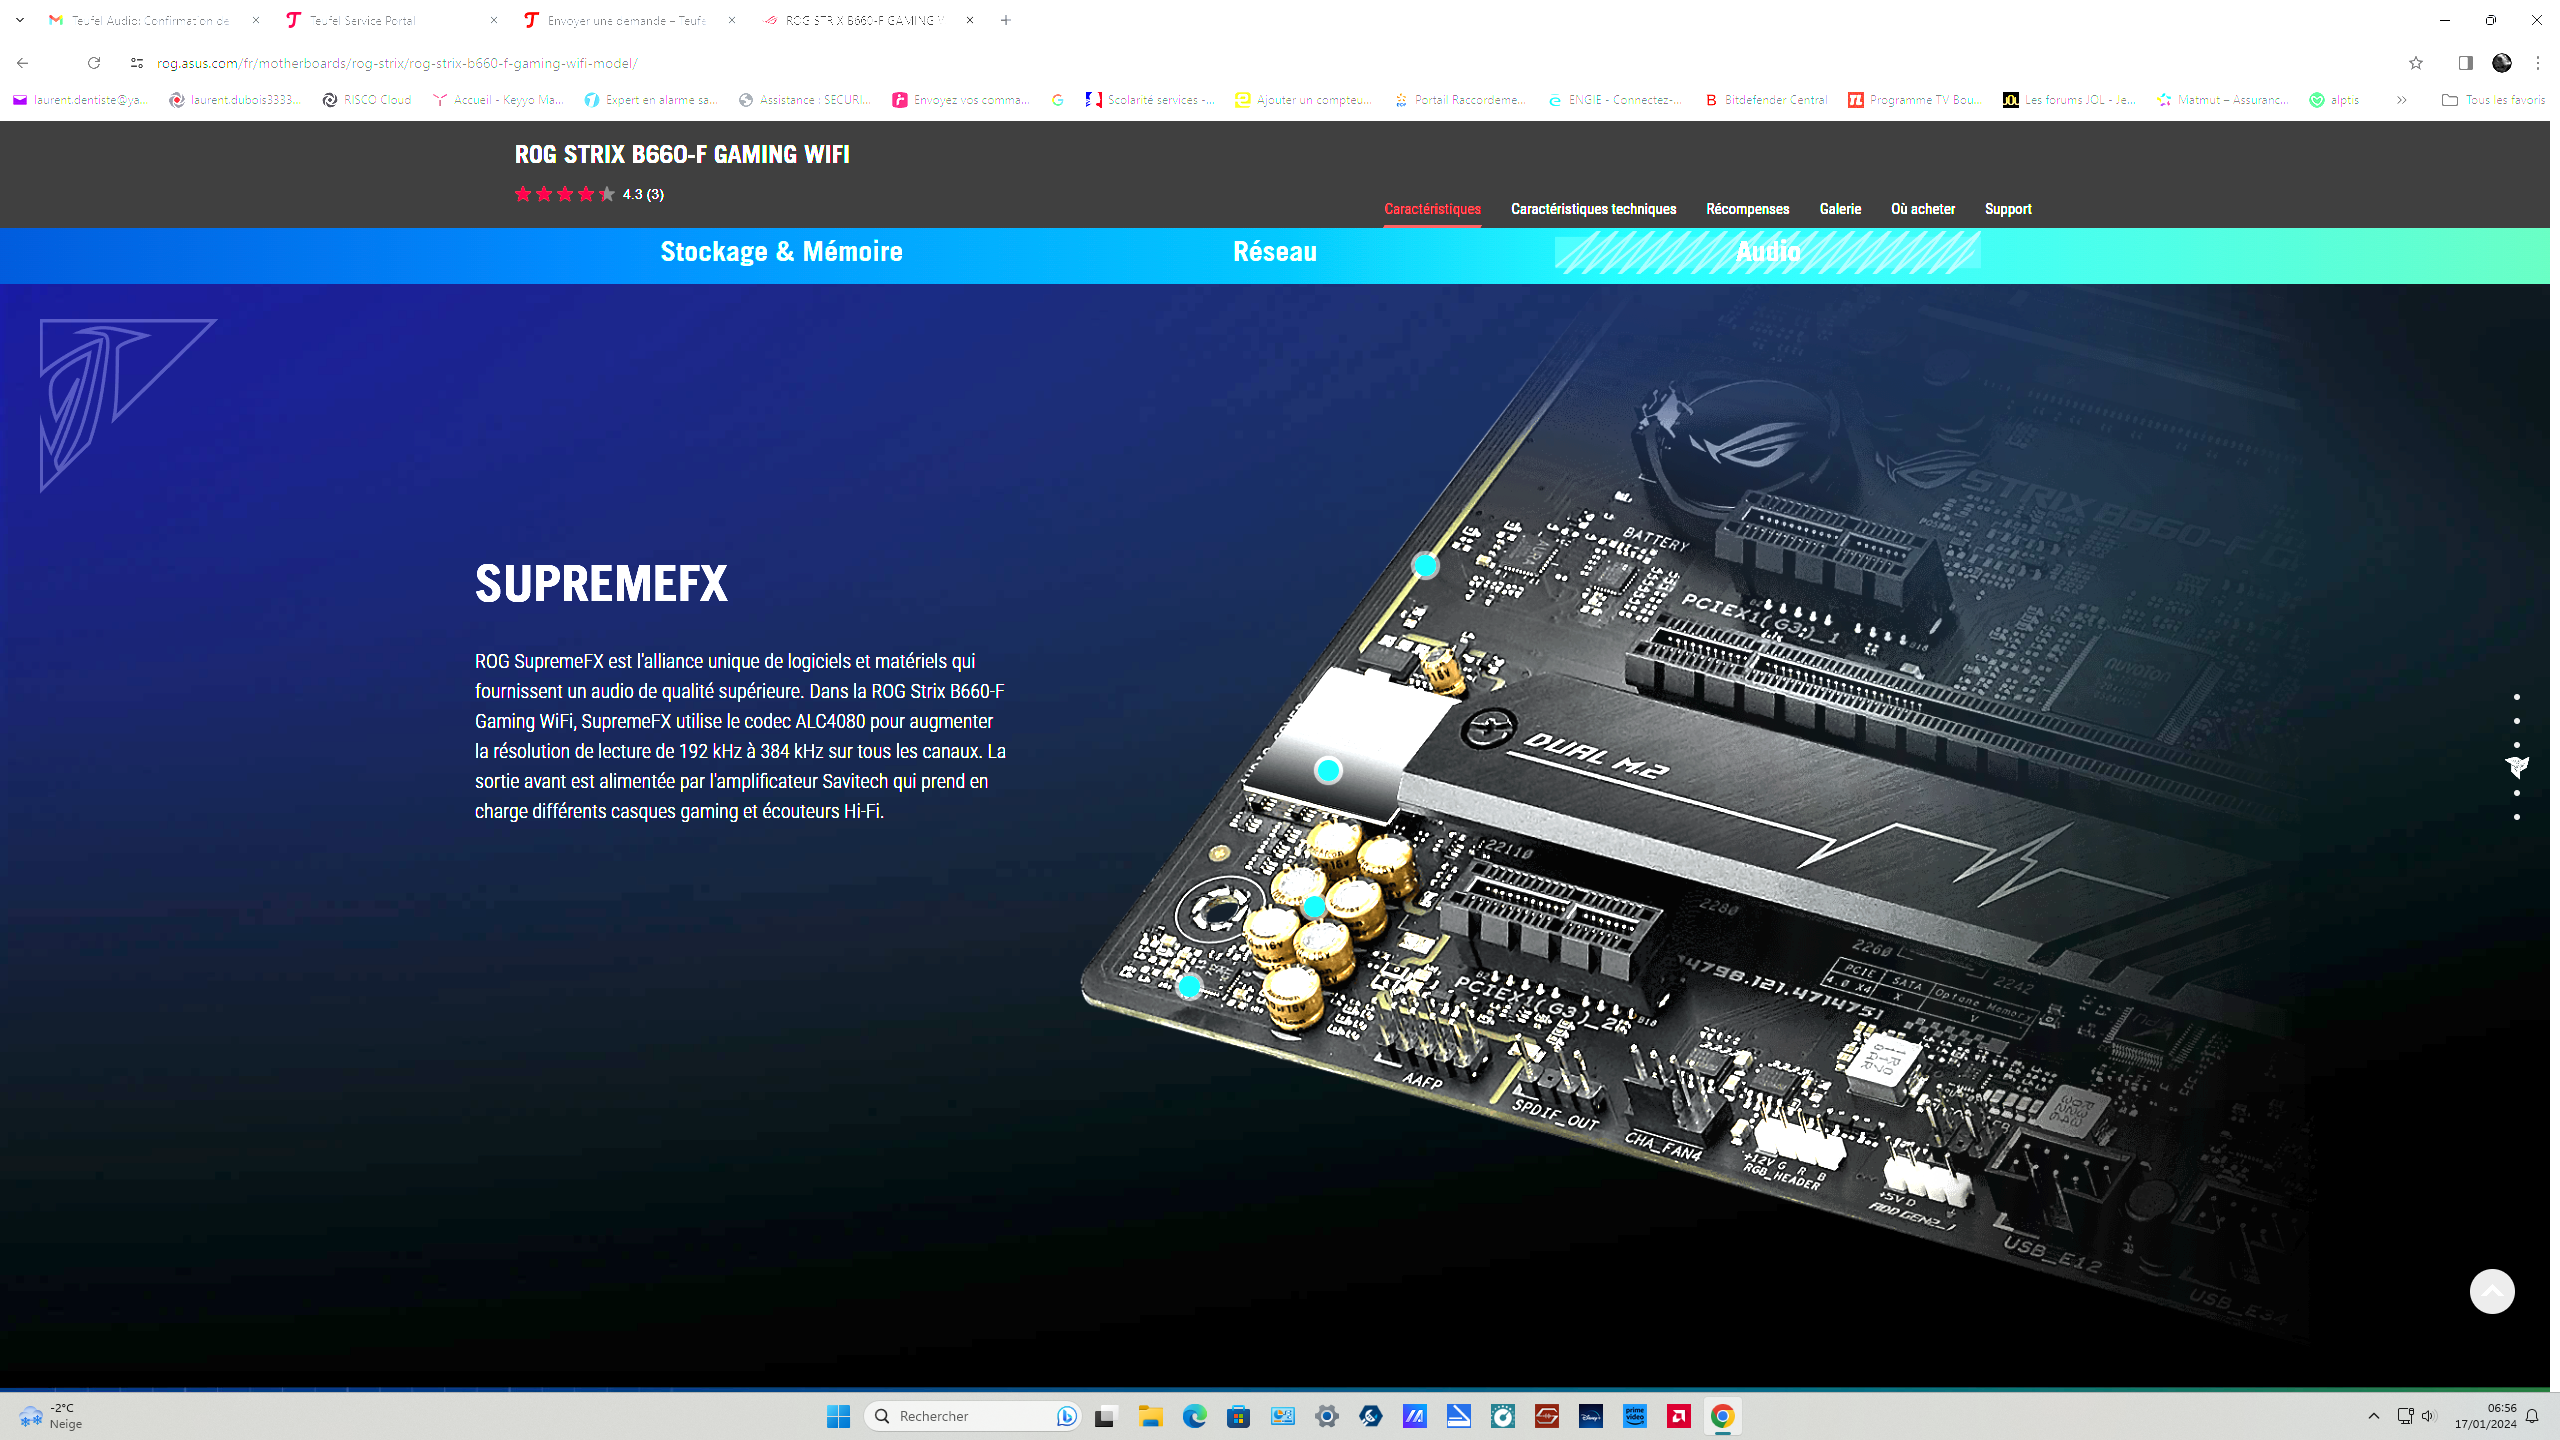Open AMD Software from taskbar

tap(1678, 1416)
